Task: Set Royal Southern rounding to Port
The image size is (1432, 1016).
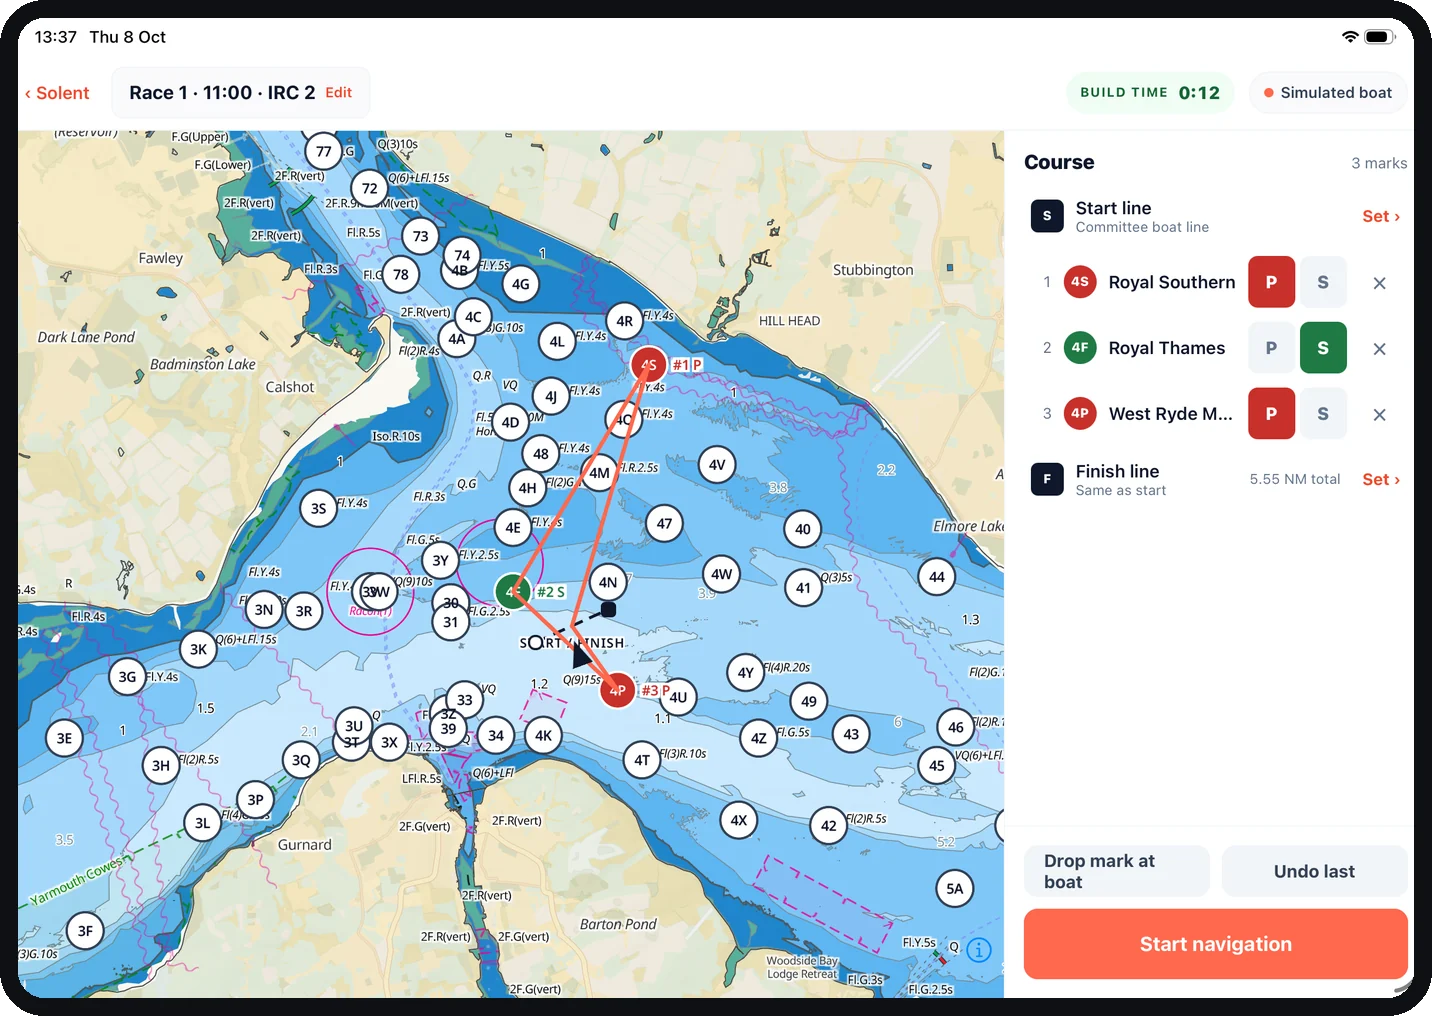Action: point(1271,282)
